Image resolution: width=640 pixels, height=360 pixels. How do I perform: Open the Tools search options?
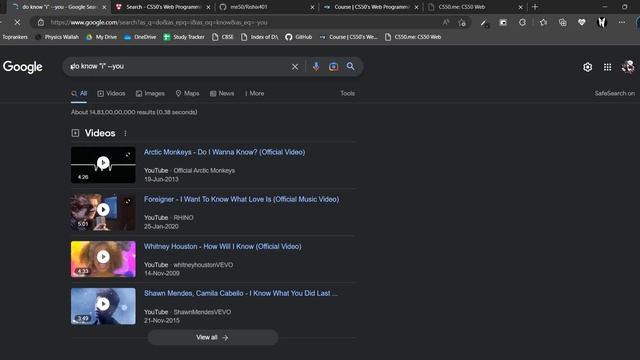click(x=348, y=93)
